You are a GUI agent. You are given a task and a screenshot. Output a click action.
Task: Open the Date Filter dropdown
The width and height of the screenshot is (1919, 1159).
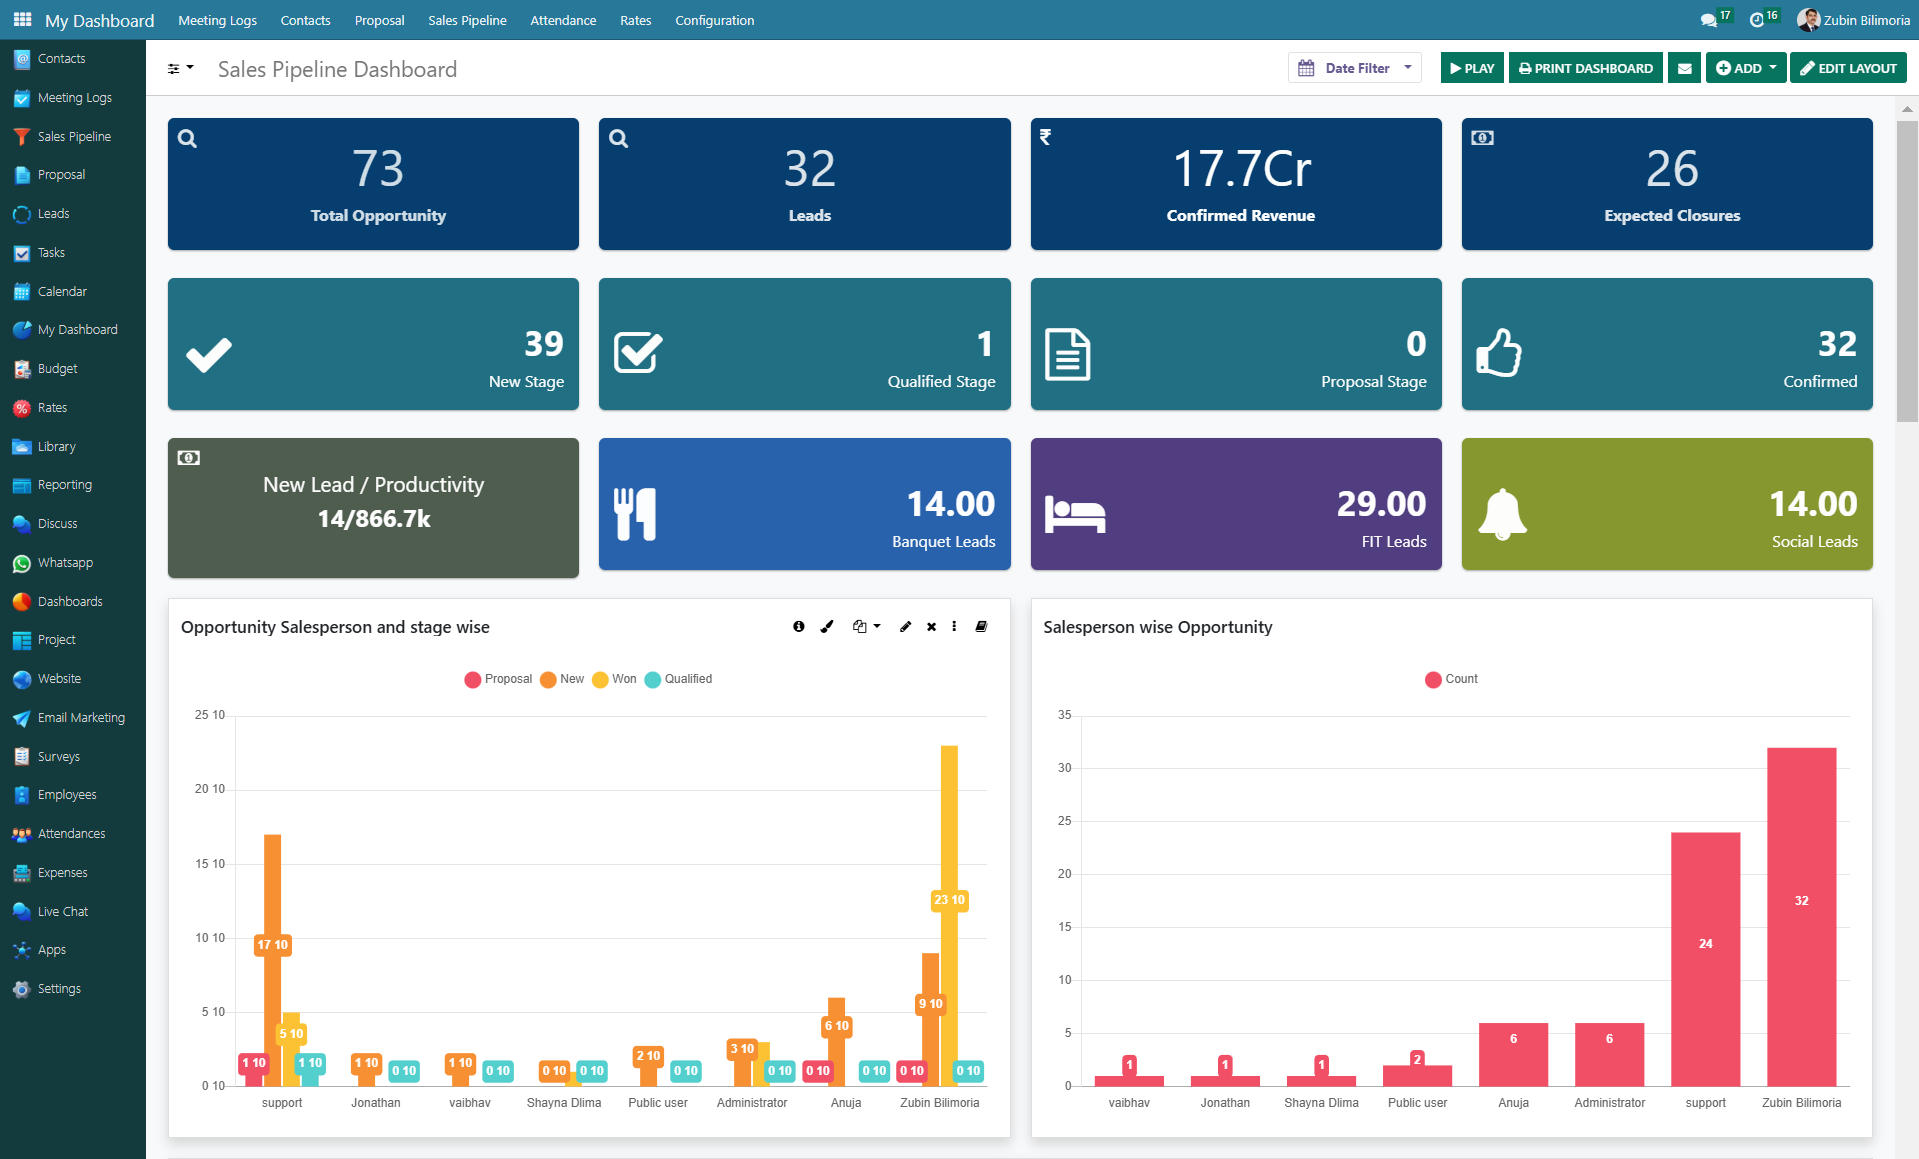tap(1354, 67)
